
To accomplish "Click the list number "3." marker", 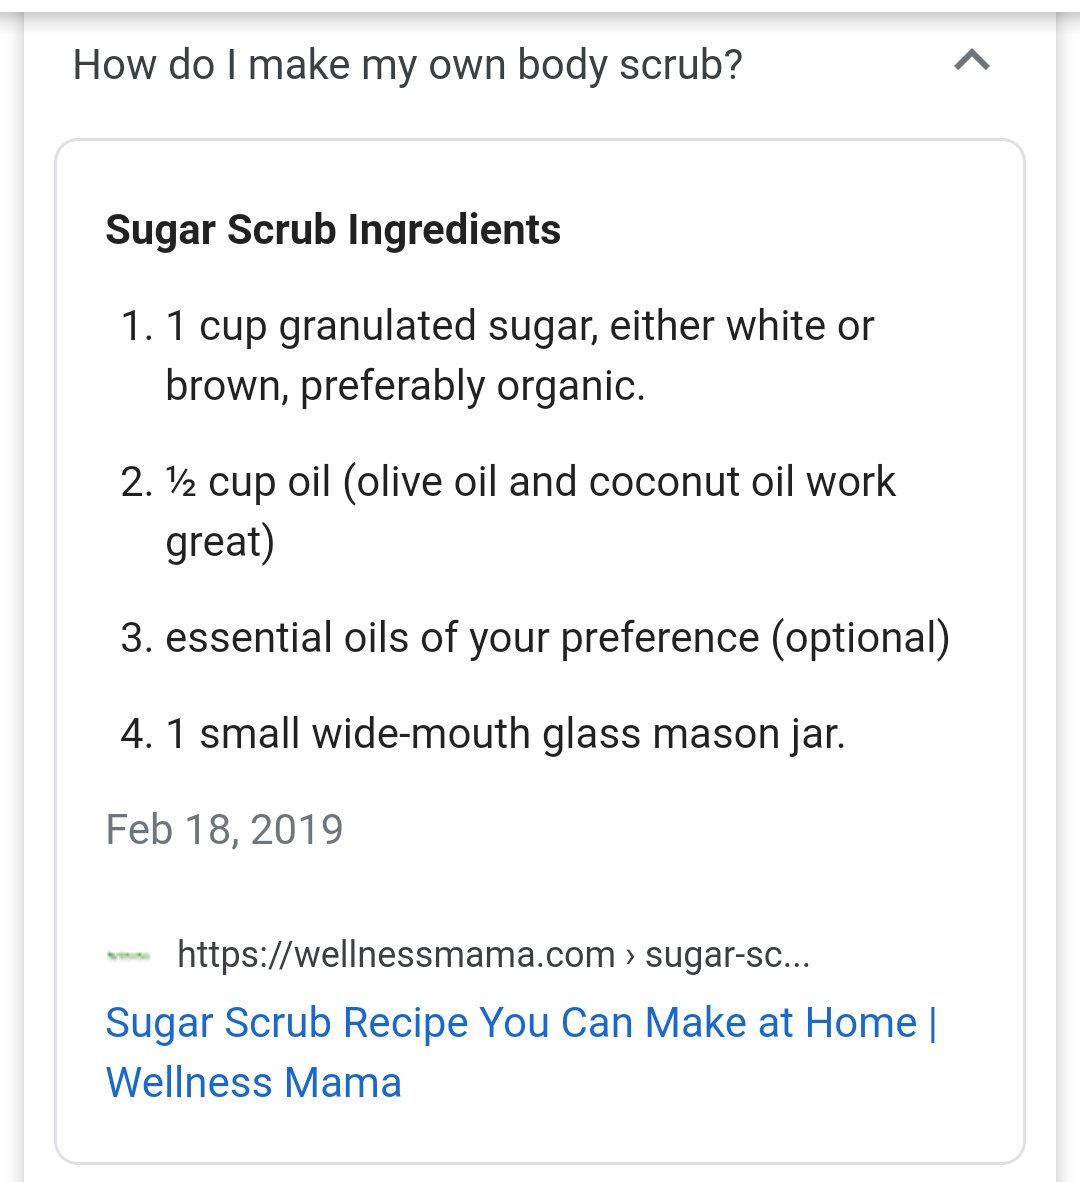I will (137, 638).
